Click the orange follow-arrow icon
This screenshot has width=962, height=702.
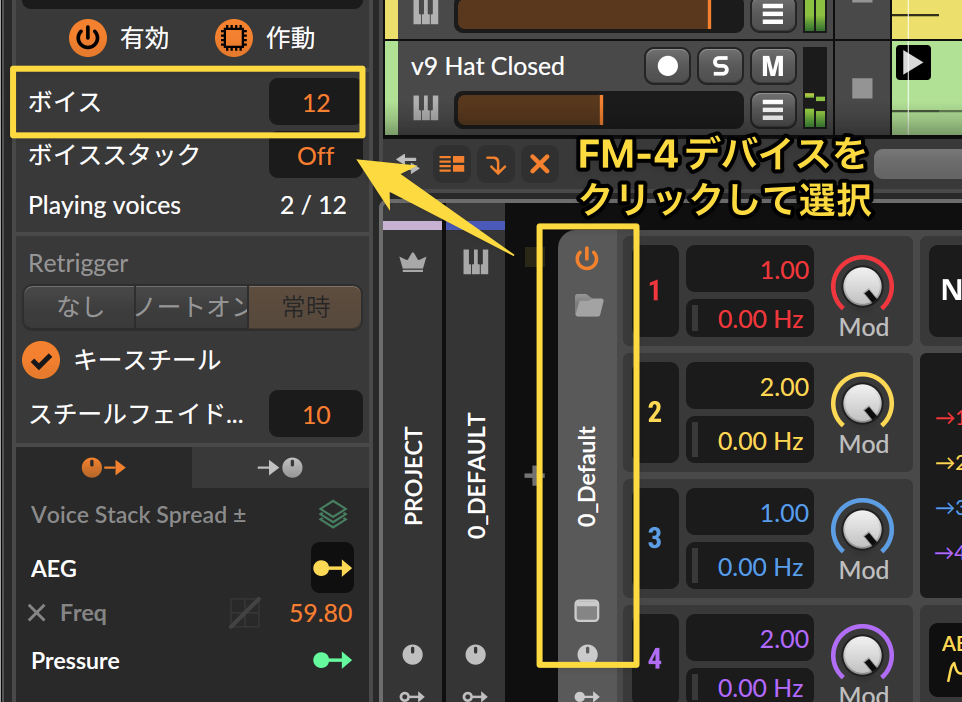pos(496,164)
